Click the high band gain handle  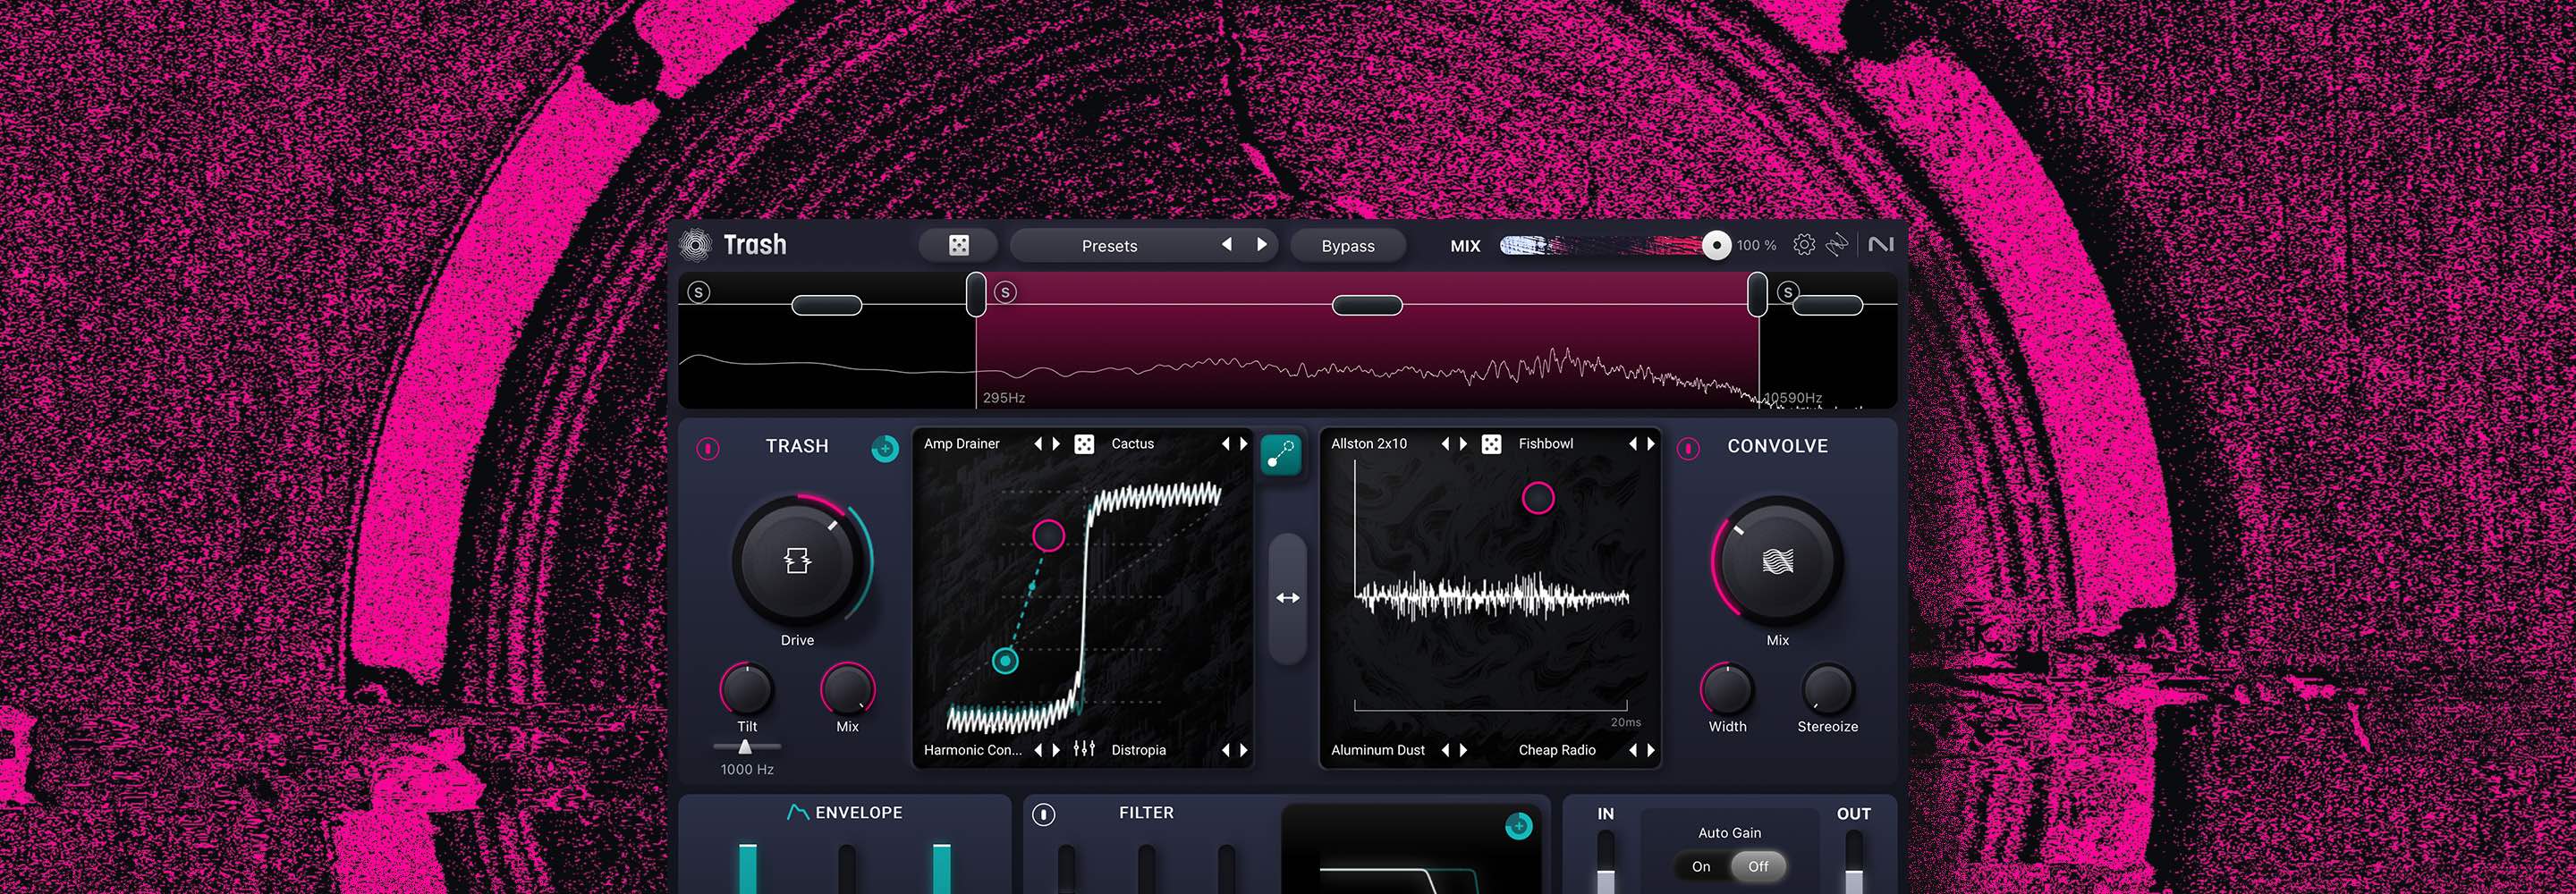[1828, 305]
